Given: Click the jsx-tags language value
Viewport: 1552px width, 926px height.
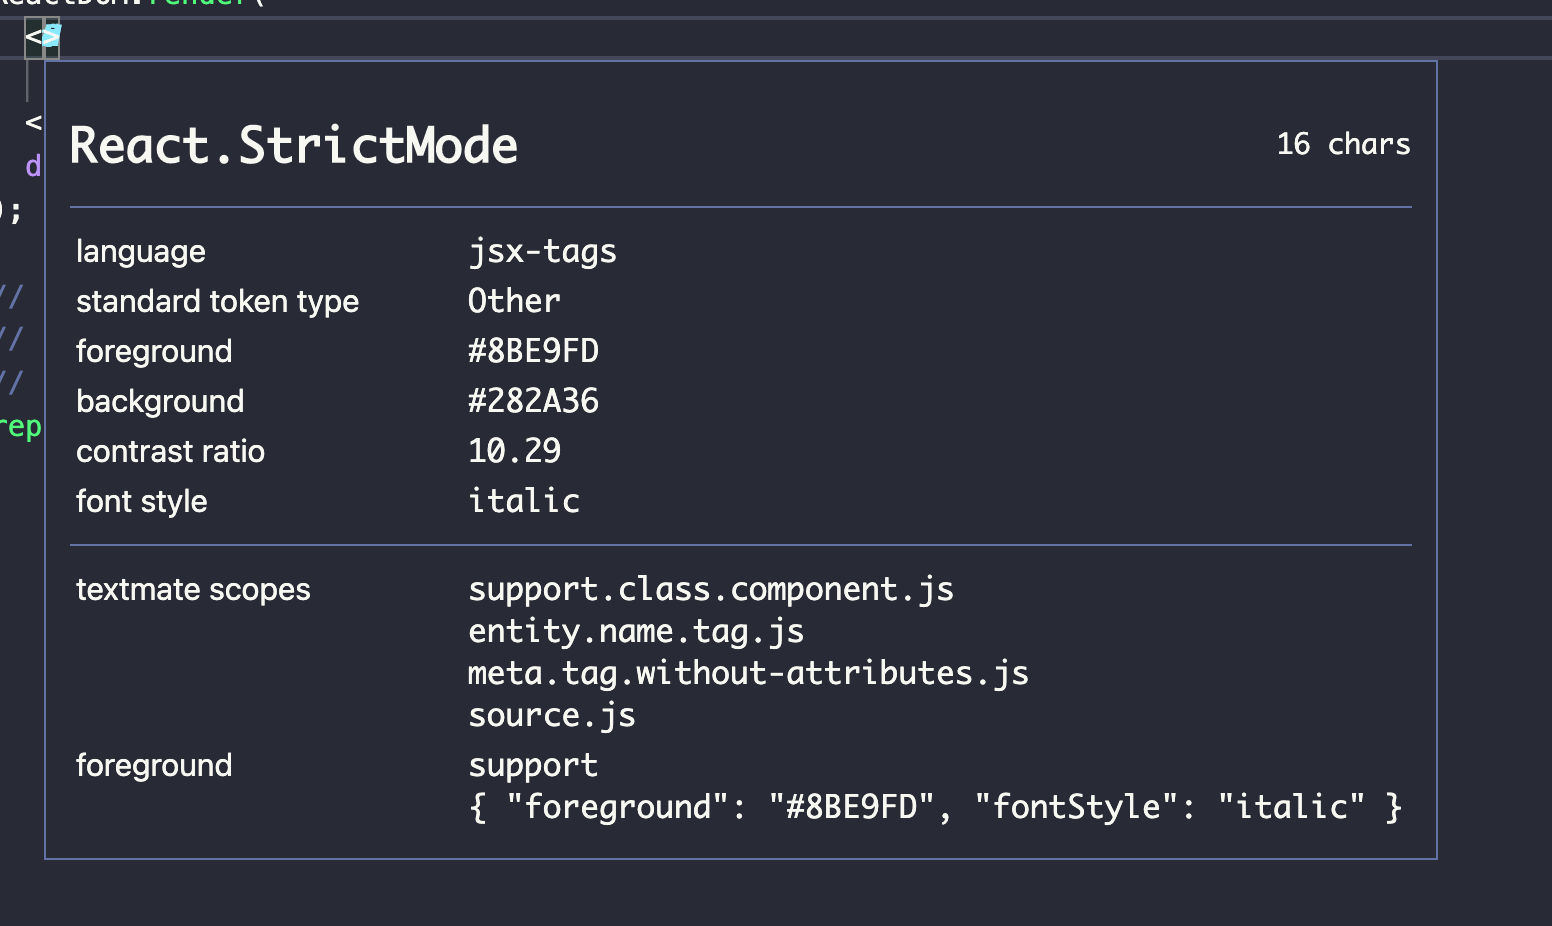Looking at the screenshot, I should [x=542, y=252].
